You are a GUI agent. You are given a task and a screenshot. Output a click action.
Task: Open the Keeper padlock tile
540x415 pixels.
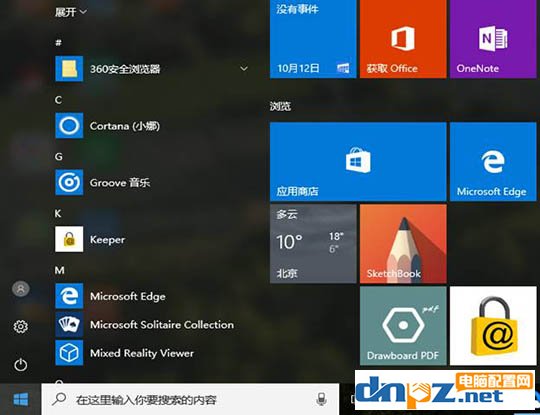click(x=493, y=326)
